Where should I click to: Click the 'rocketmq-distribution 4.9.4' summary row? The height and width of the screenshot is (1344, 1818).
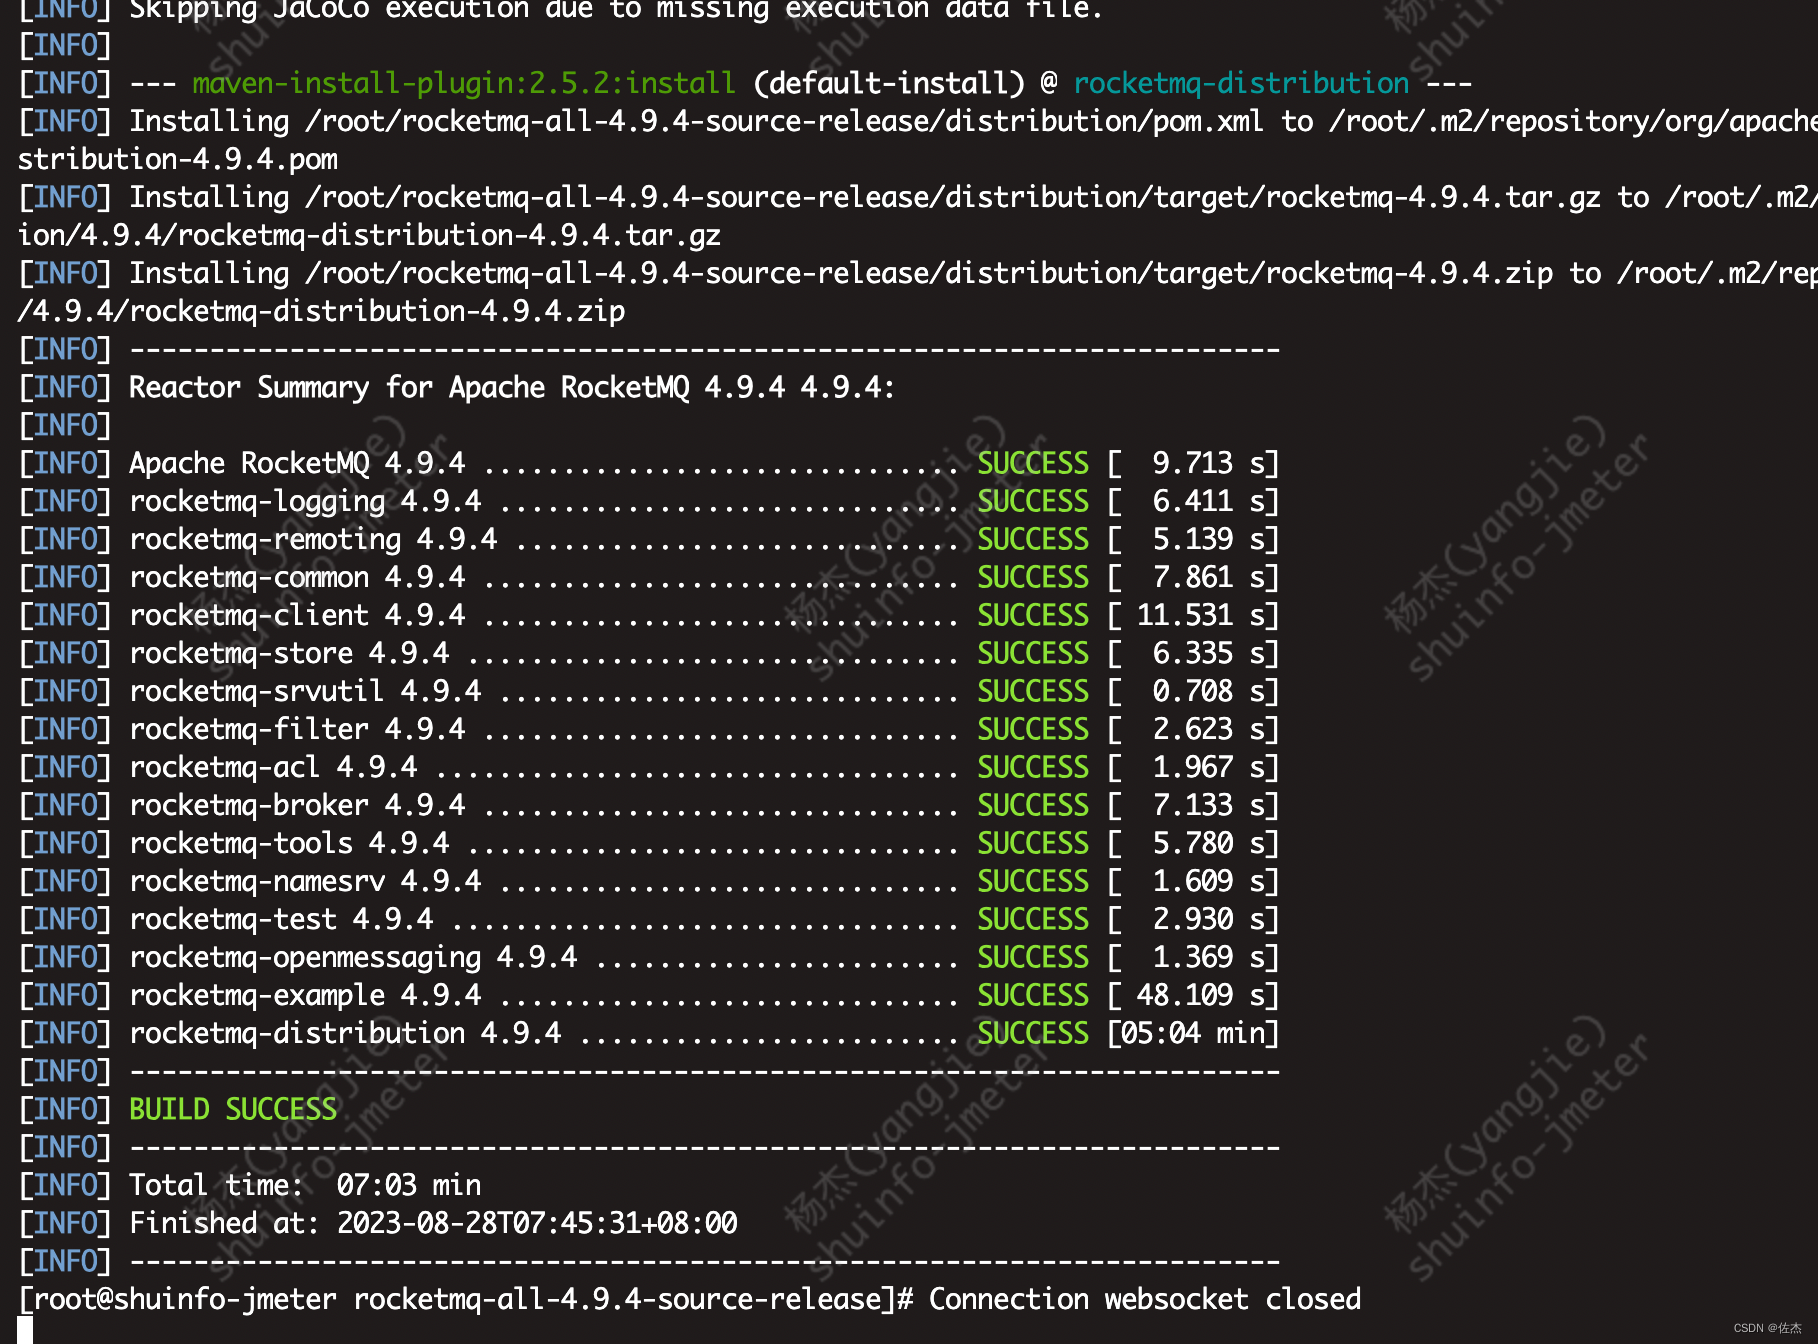click(650, 1033)
